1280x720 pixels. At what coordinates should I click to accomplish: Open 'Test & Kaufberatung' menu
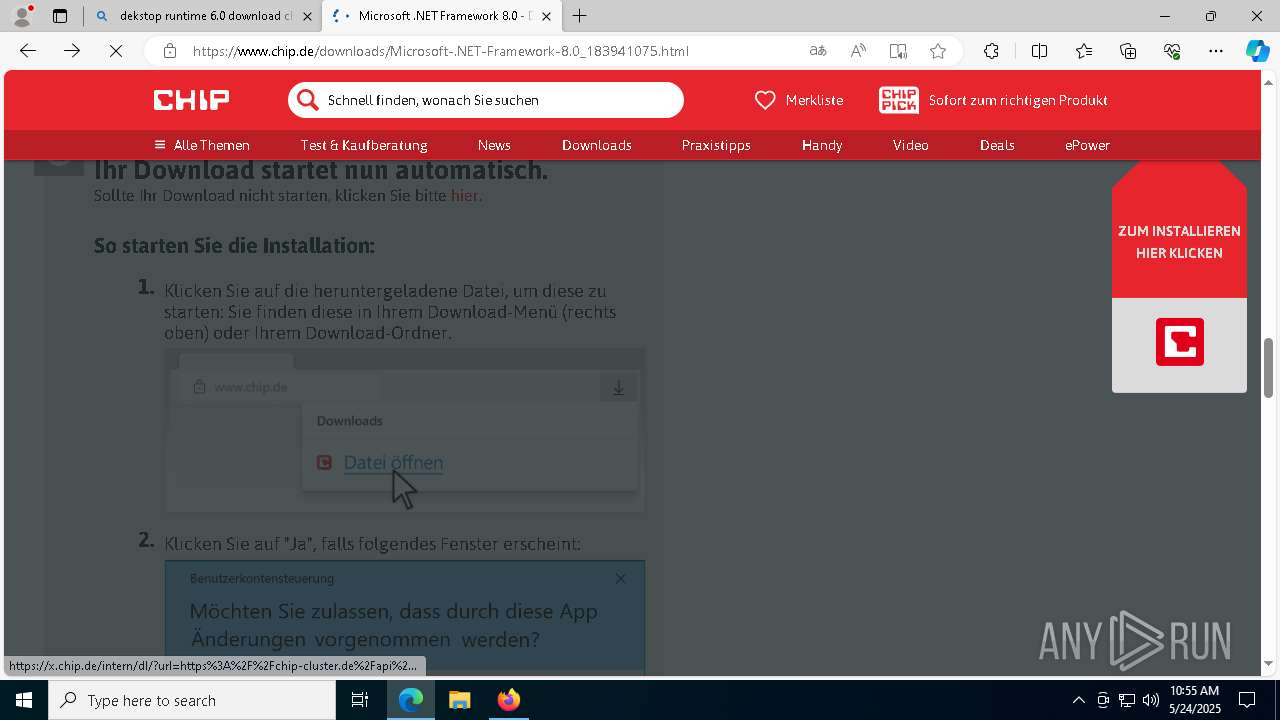point(364,145)
